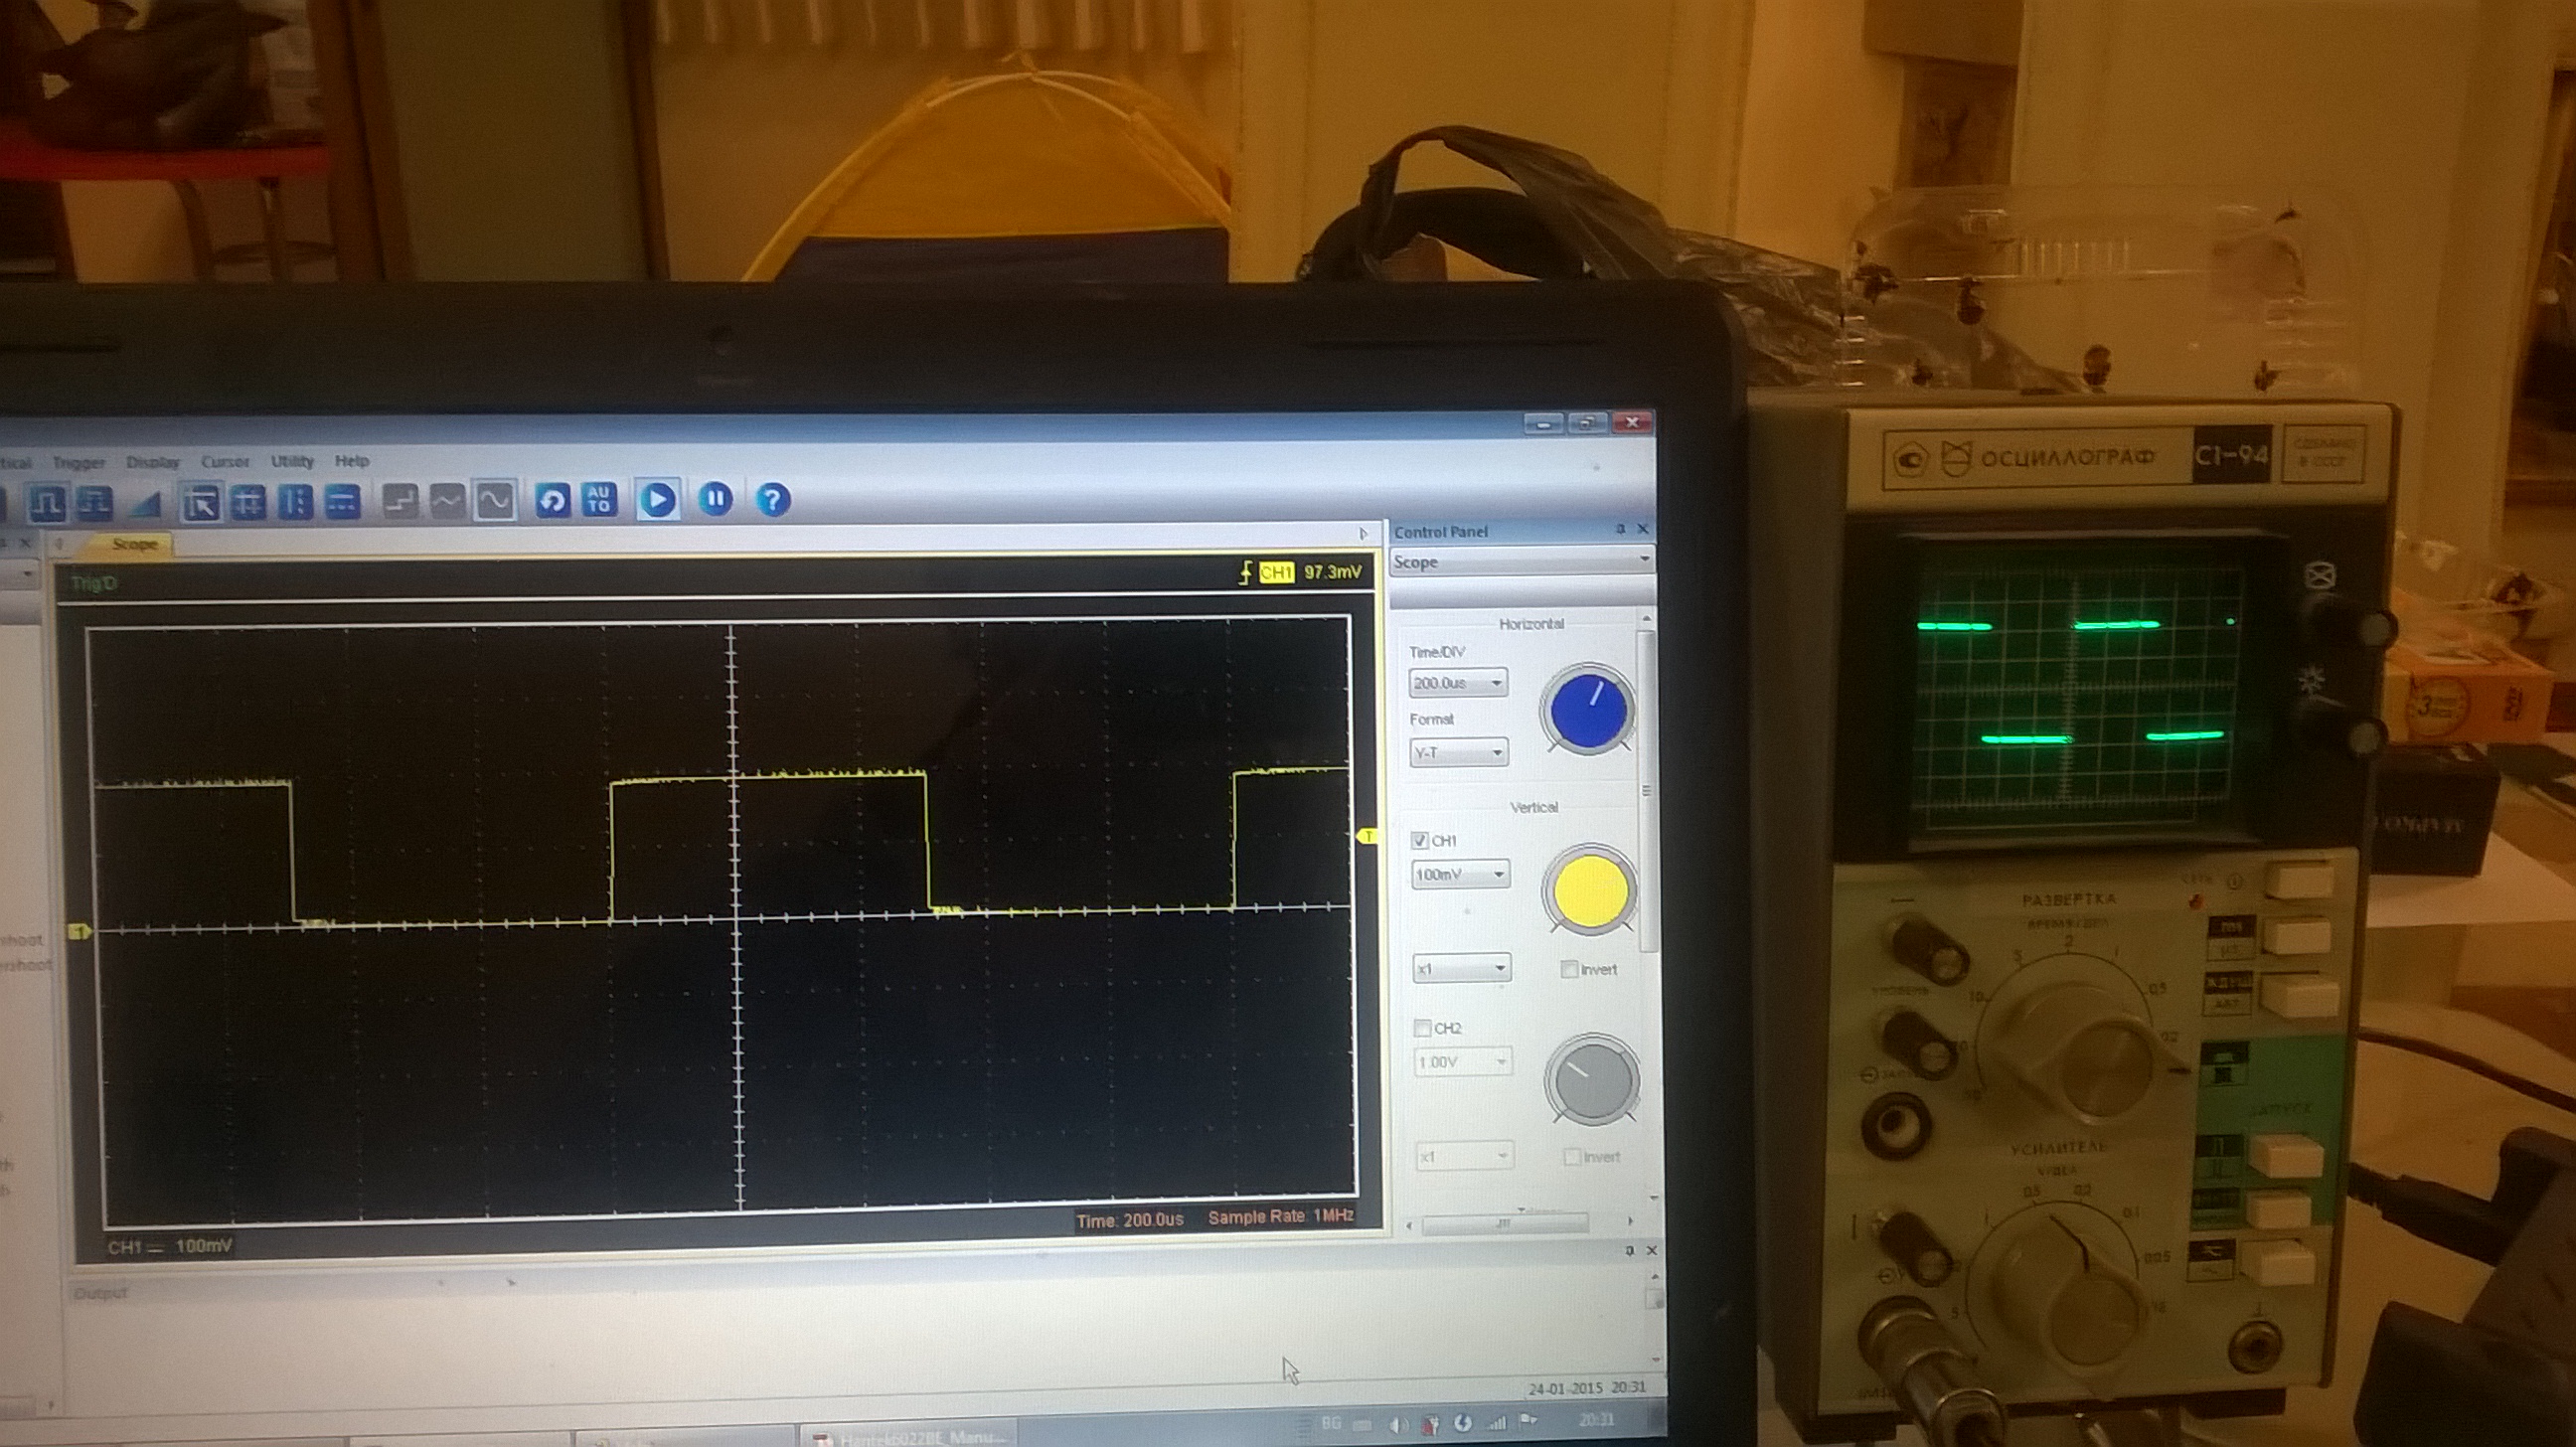The width and height of the screenshot is (2576, 1447).
Task: Click the yellow CH1 volts knob
Action: coord(1590,889)
